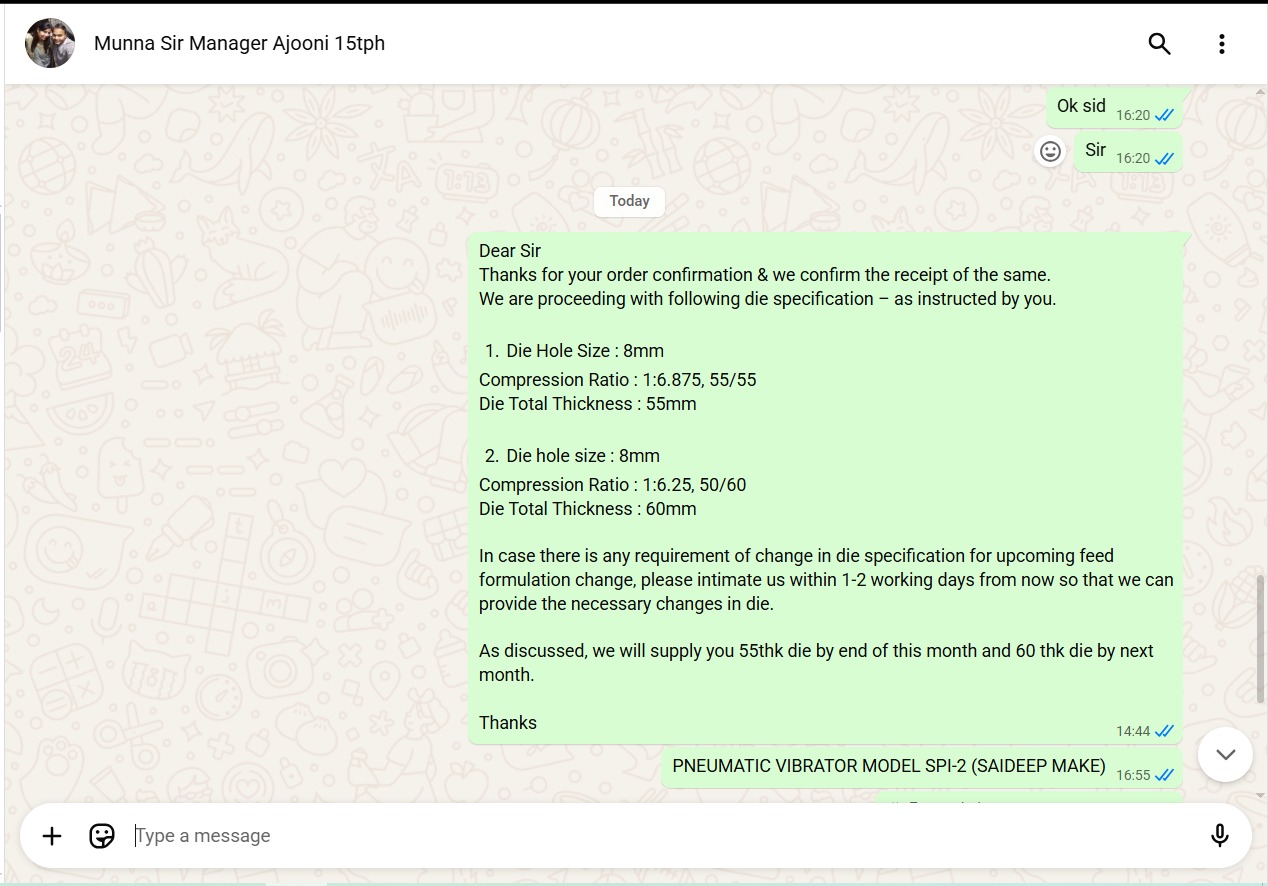Open contact info for Munna Sir Manager Ajooni
Screen dimensions: 1268x886
pyautogui.click(x=239, y=44)
